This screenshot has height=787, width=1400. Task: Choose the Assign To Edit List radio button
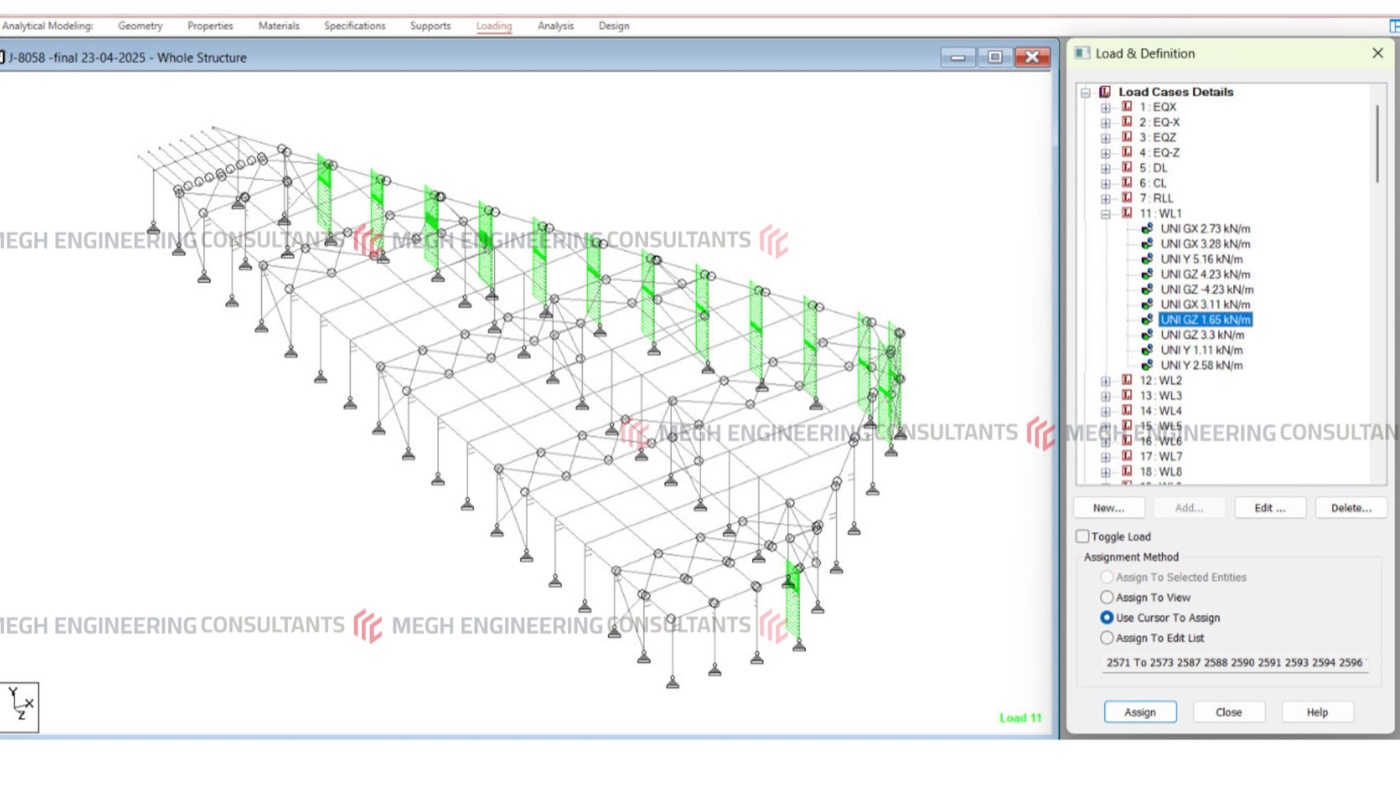[1106, 638]
